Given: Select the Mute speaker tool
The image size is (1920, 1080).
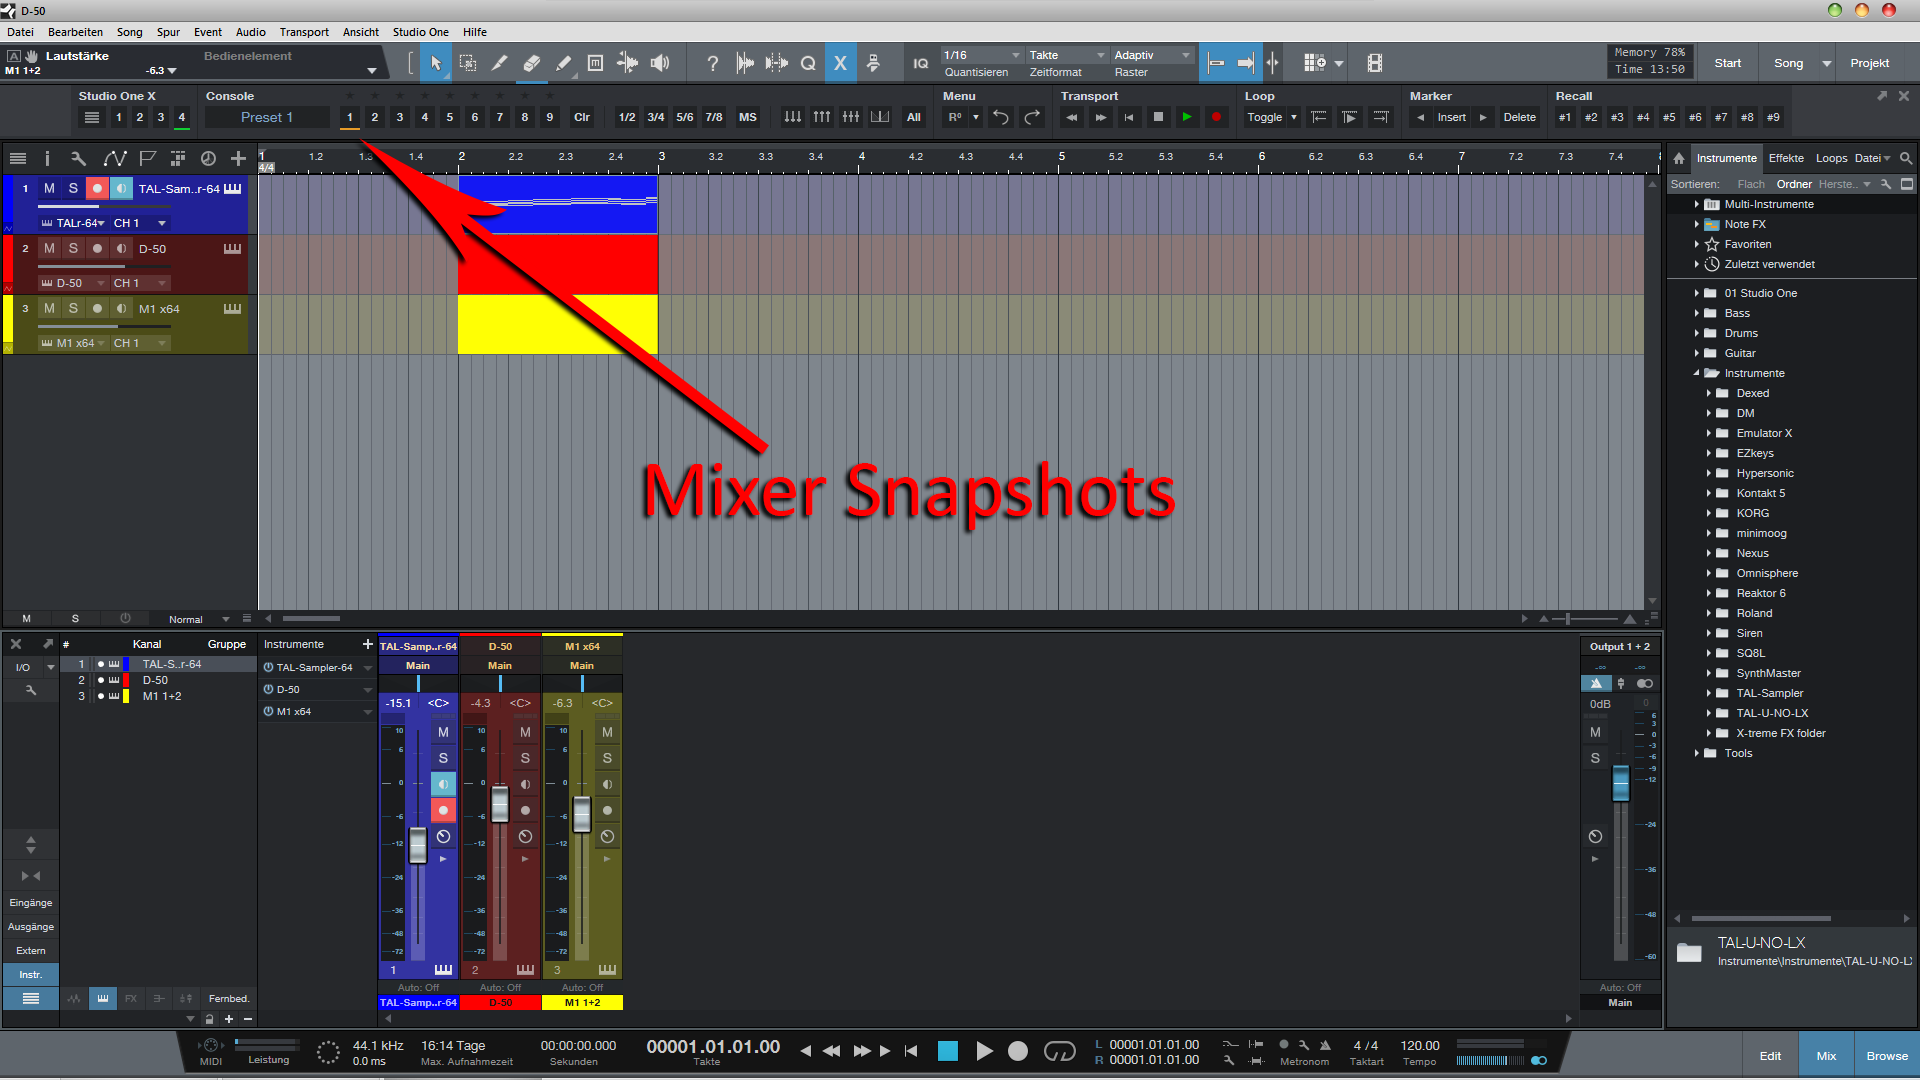Looking at the screenshot, I should (660, 63).
